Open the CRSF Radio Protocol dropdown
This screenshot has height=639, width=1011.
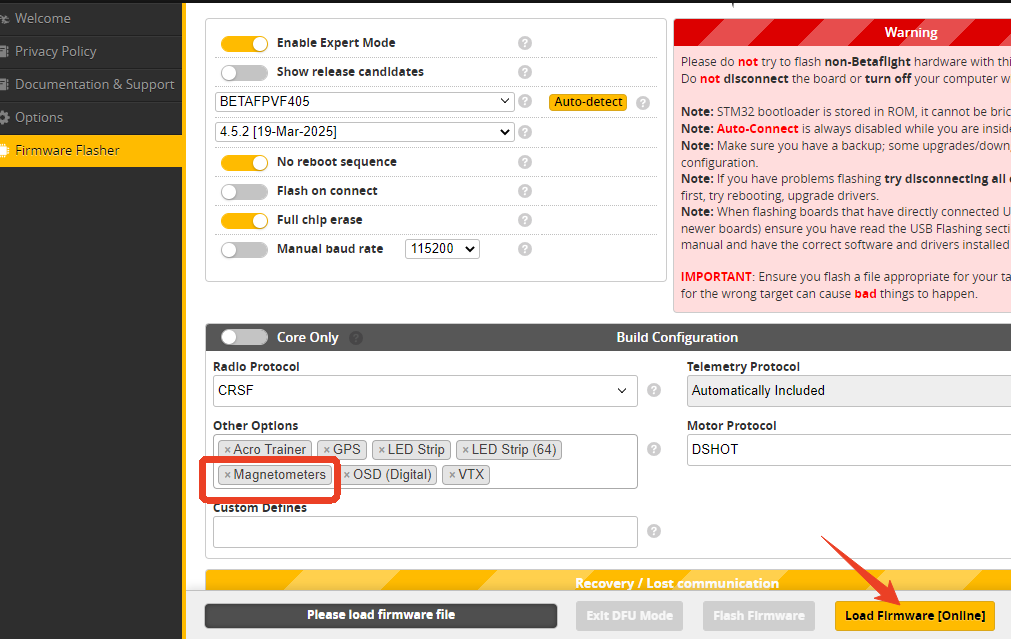(x=425, y=391)
